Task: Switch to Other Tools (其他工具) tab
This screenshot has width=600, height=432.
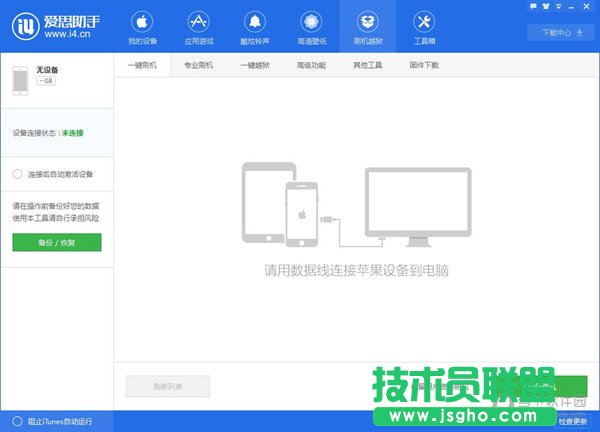Action: coord(367,65)
